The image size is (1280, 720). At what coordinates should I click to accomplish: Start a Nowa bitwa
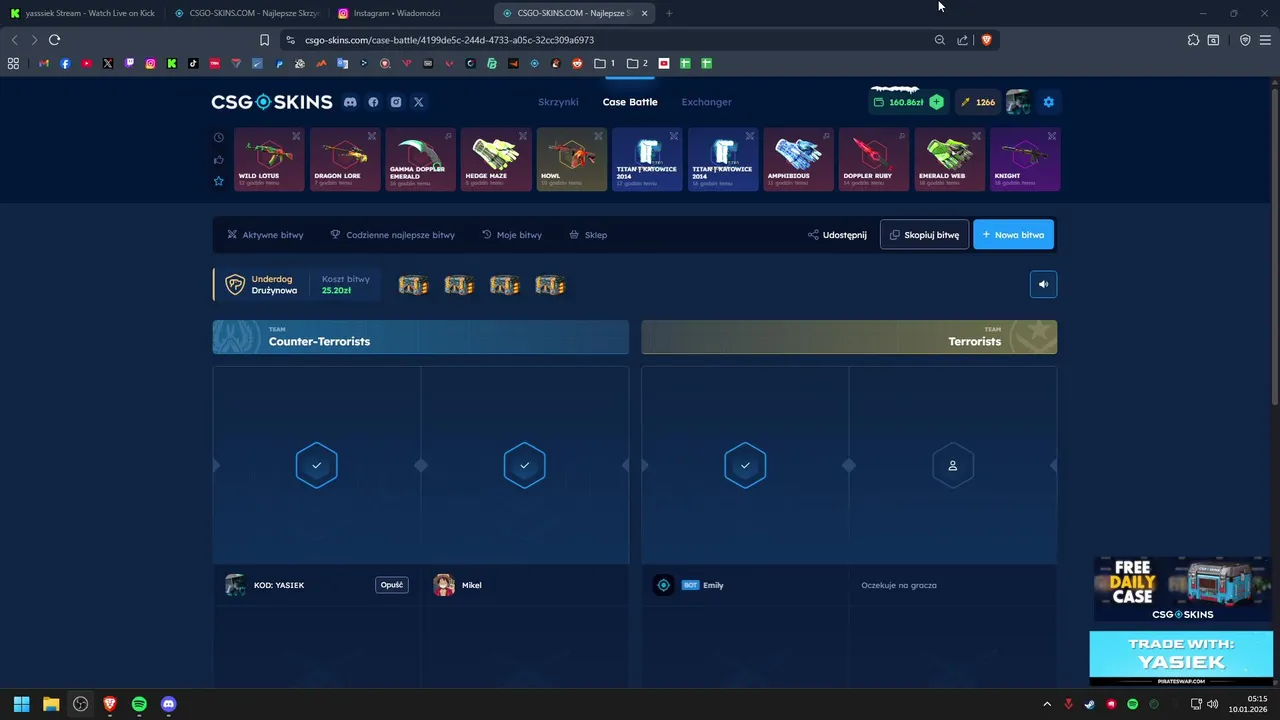pos(1013,235)
